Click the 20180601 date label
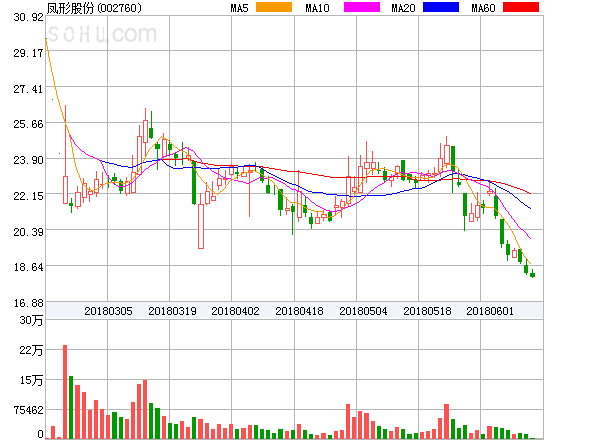The height and width of the screenshot is (440, 600). 490,311
